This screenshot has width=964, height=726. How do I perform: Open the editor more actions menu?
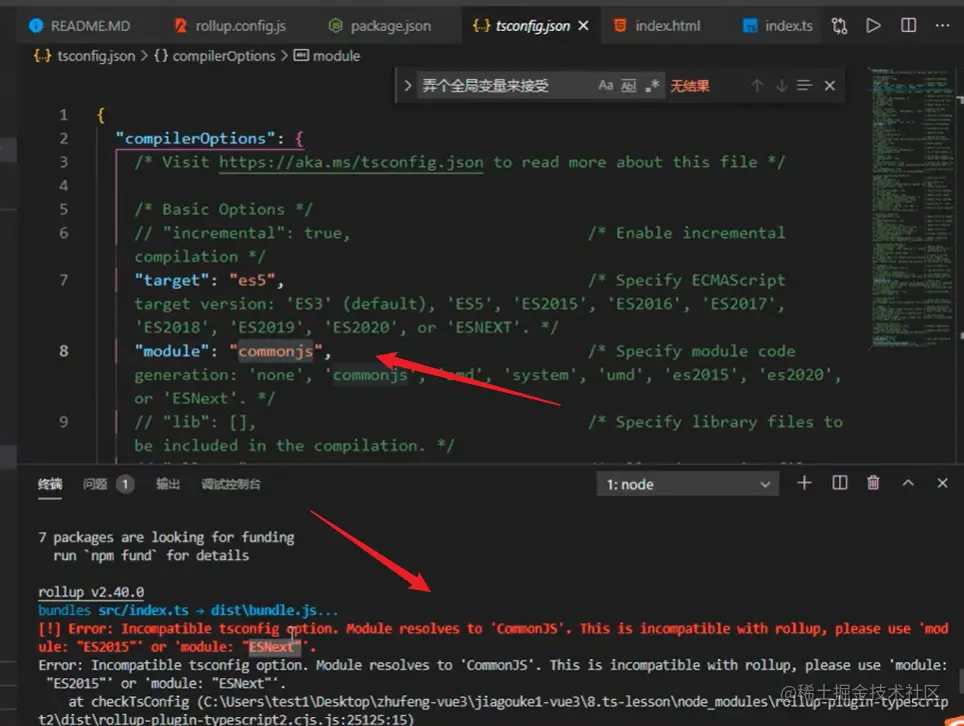[x=942, y=26]
